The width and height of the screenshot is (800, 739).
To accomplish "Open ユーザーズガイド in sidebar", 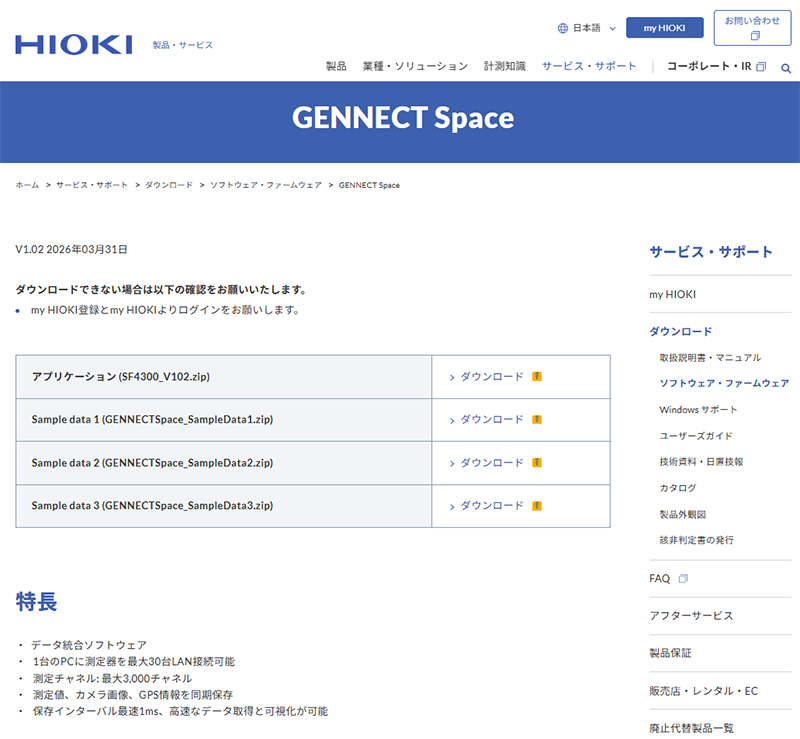I will point(696,435).
